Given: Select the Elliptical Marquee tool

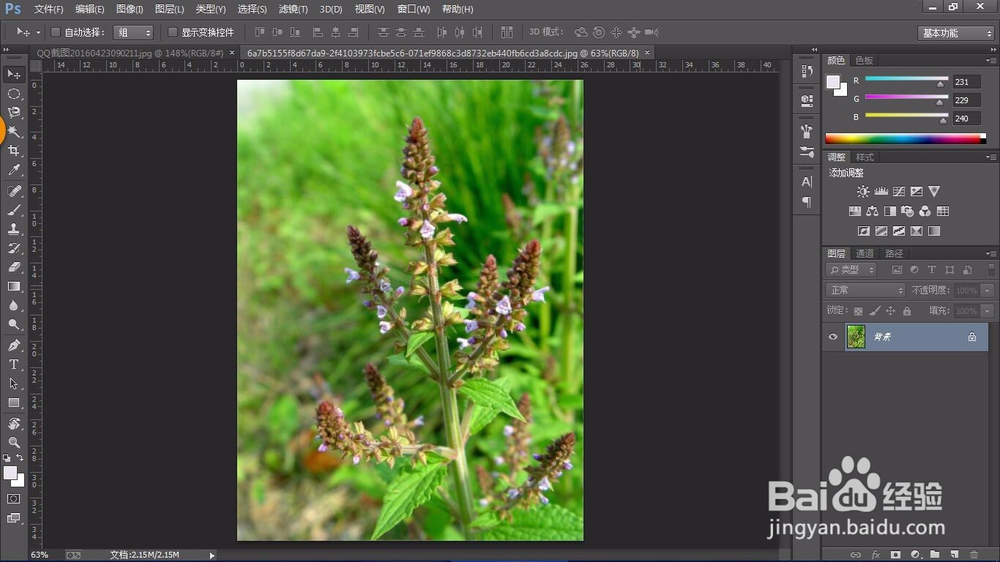Looking at the screenshot, I should point(13,94).
